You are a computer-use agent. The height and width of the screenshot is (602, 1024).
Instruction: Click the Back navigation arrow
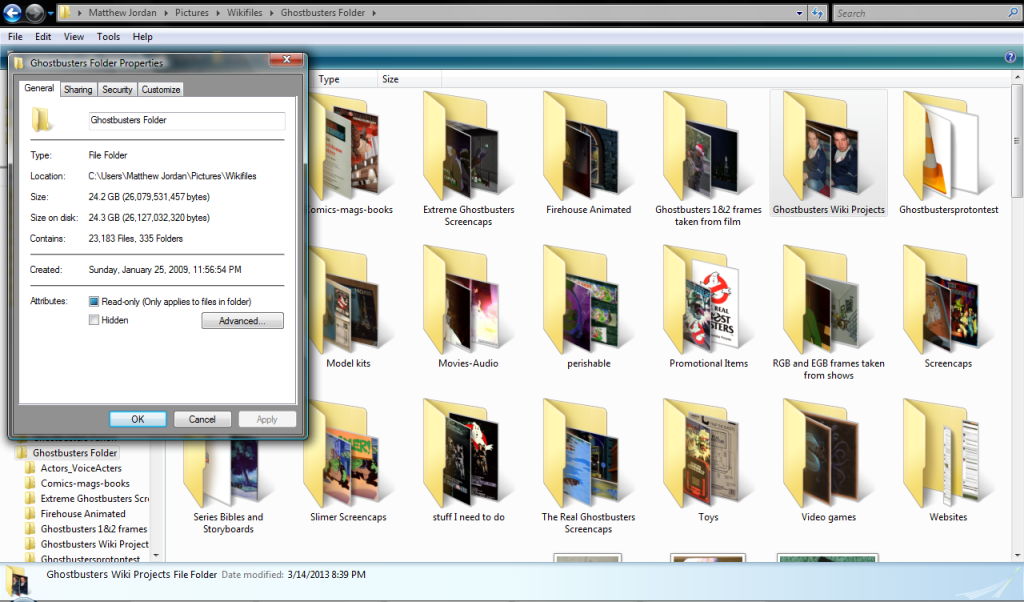click(12, 12)
